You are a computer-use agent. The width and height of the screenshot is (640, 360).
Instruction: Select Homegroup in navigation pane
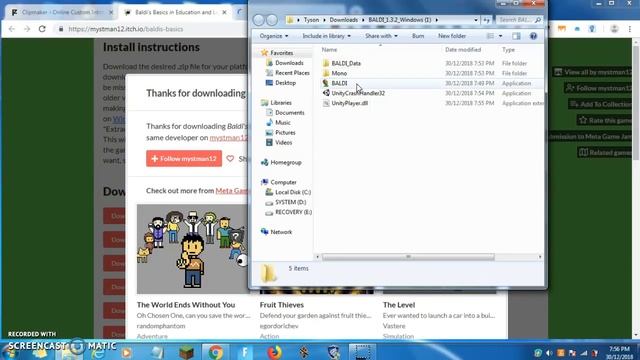tap(281, 162)
